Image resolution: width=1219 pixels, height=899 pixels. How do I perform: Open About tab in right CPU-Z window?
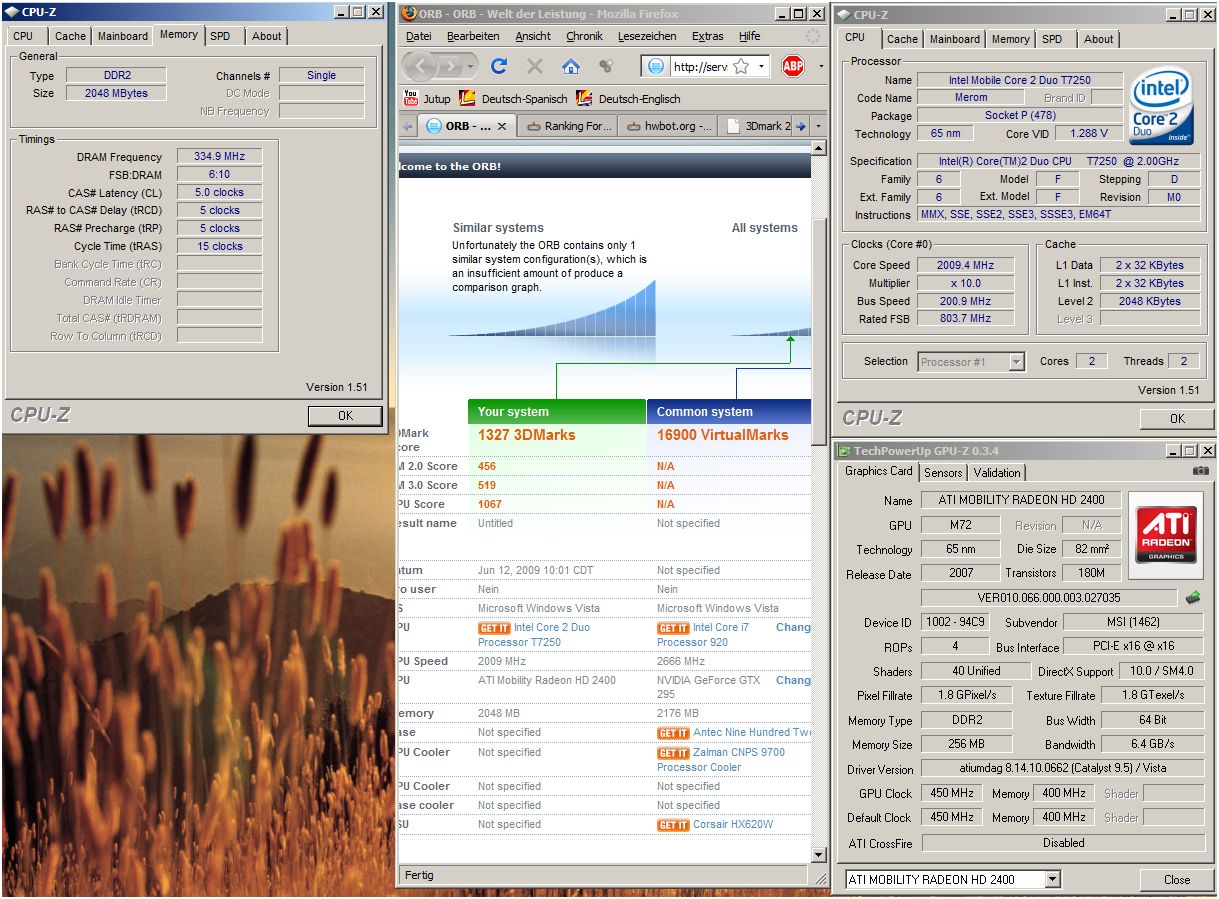(1098, 39)
